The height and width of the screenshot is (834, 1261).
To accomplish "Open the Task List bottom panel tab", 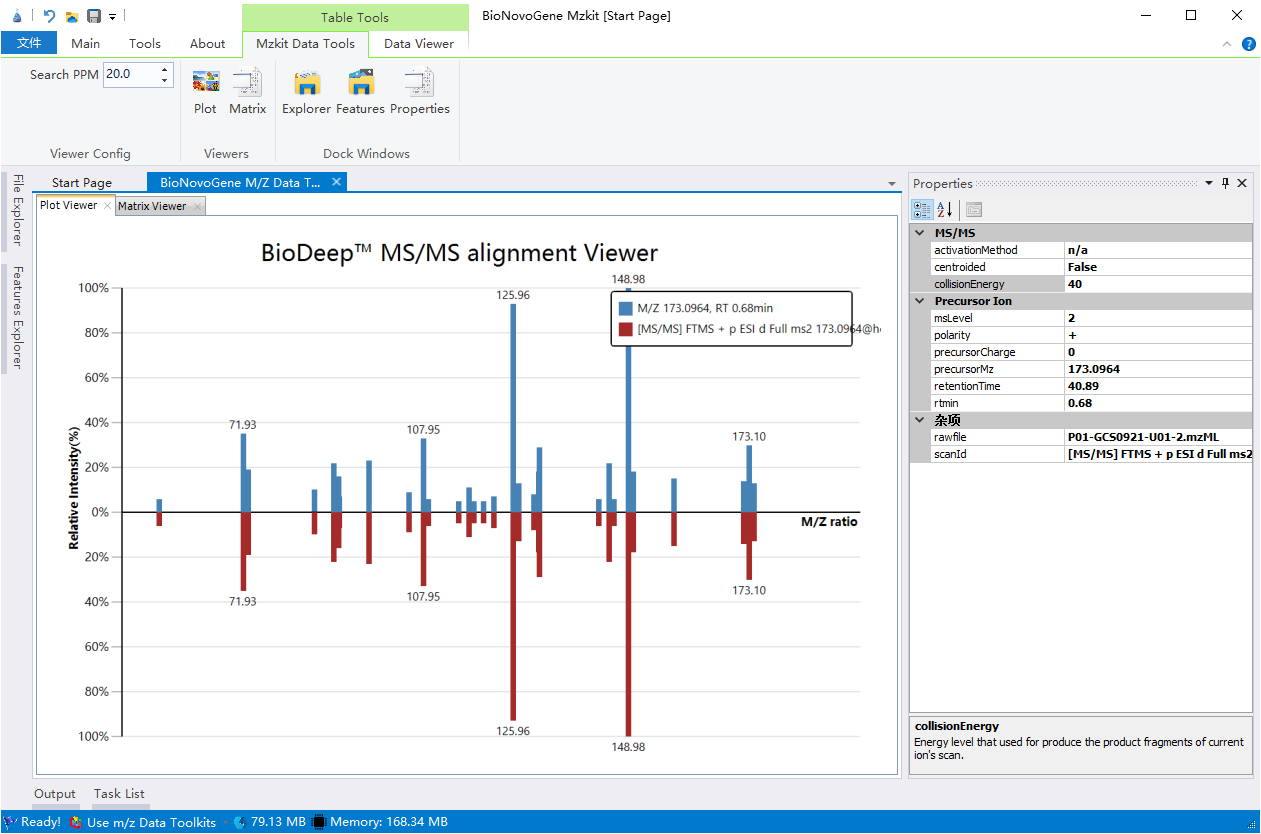I will [120, 794].
